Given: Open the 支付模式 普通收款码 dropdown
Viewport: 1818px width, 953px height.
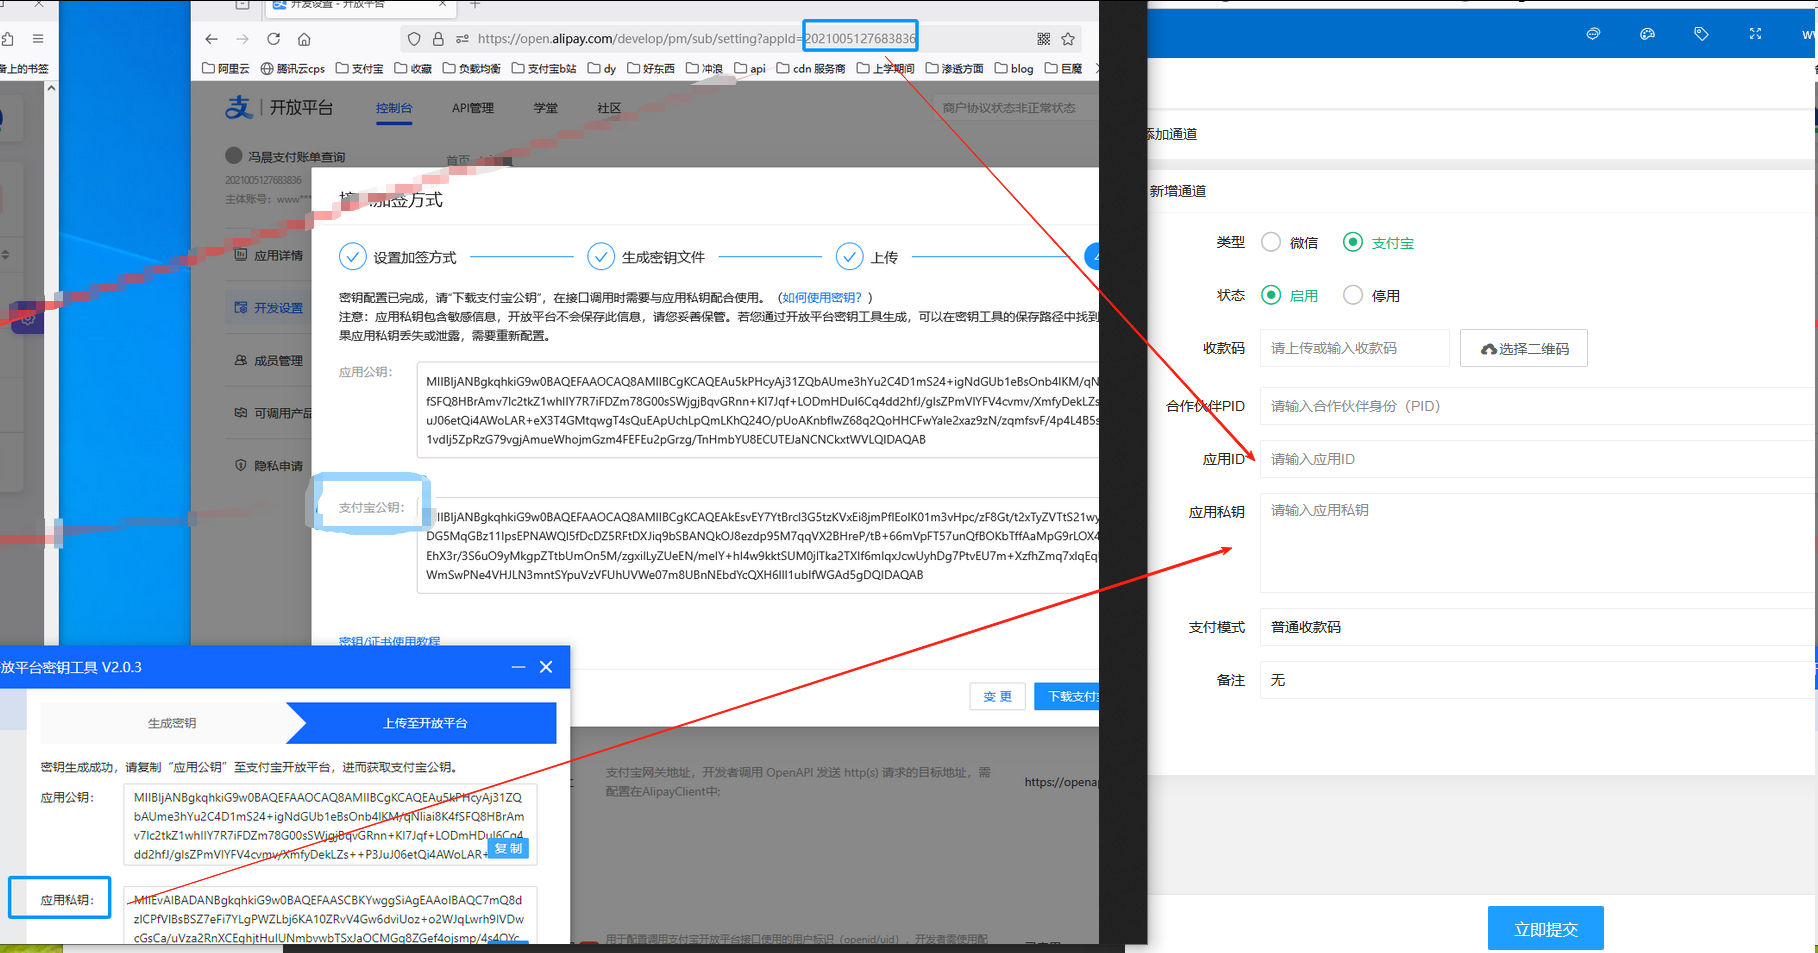Looking at the screenshot, I should coord(1538,627).
